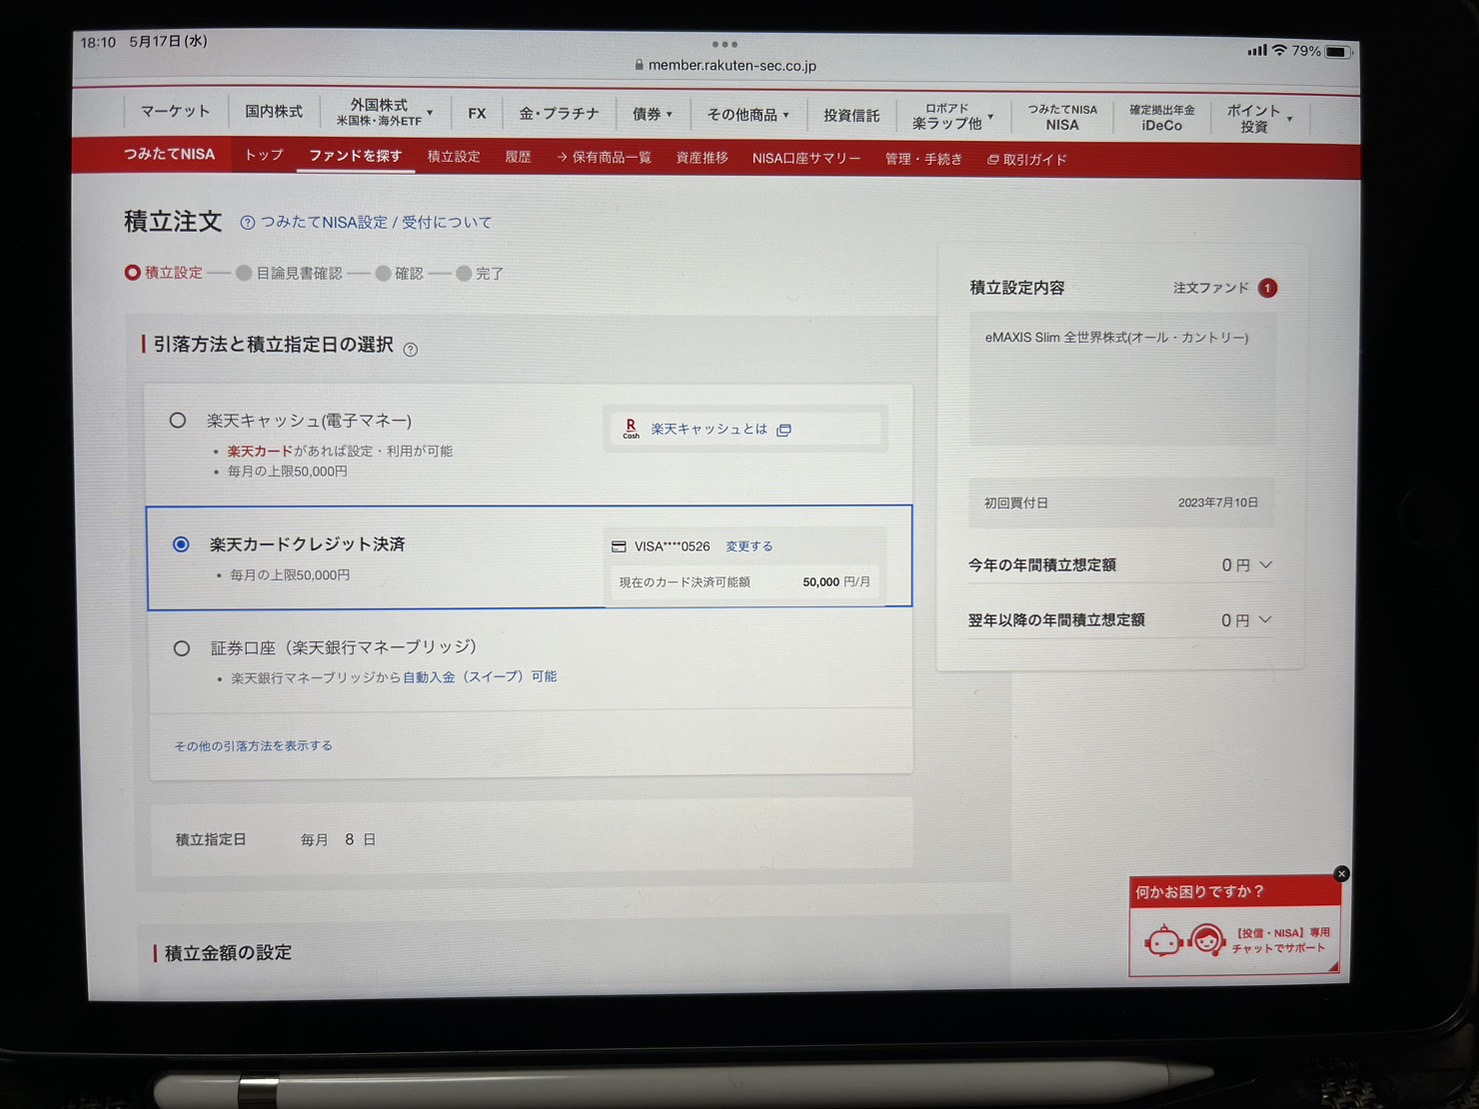The height and width of the screenshot is (1109, 1479).
Task: Click 初回買付日 2023年7月10日 row
Action: [1121, 503]
